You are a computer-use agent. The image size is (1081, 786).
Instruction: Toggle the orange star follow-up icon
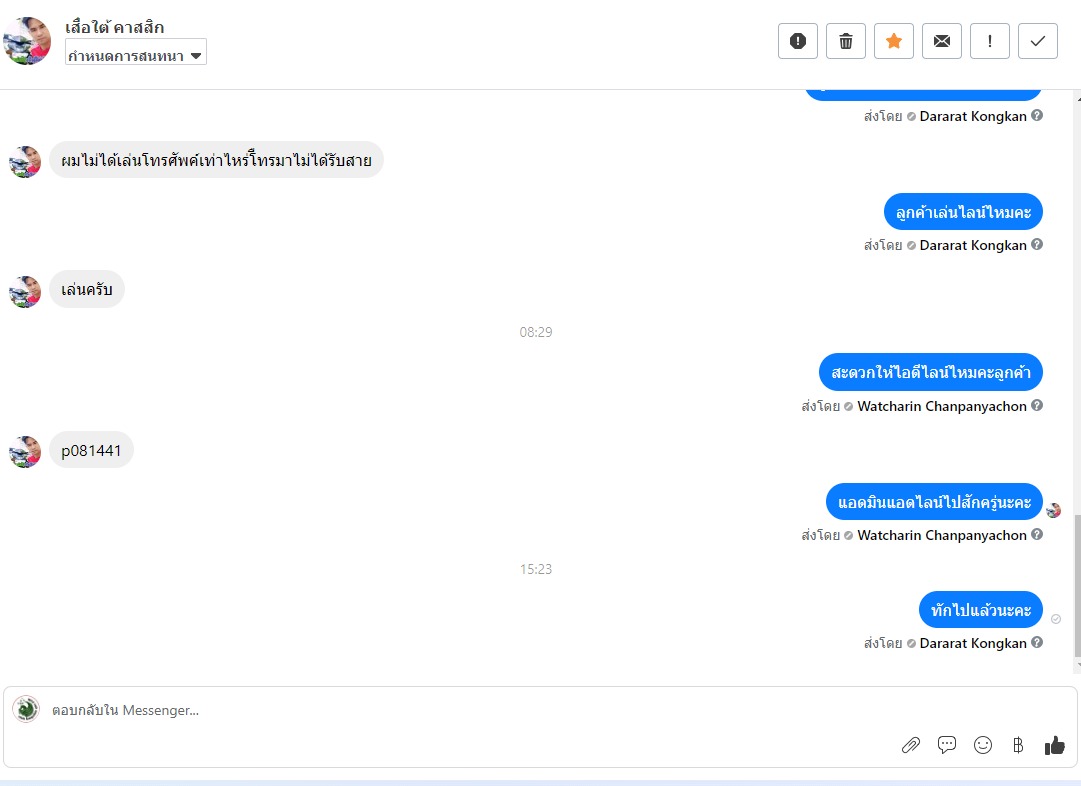(x=893, y=41)
